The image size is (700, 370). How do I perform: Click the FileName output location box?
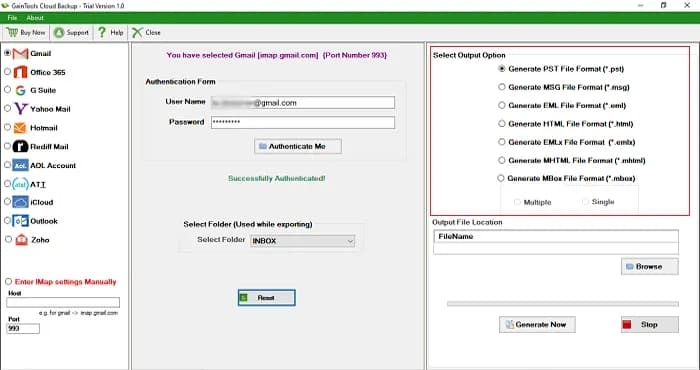[556, 242]
